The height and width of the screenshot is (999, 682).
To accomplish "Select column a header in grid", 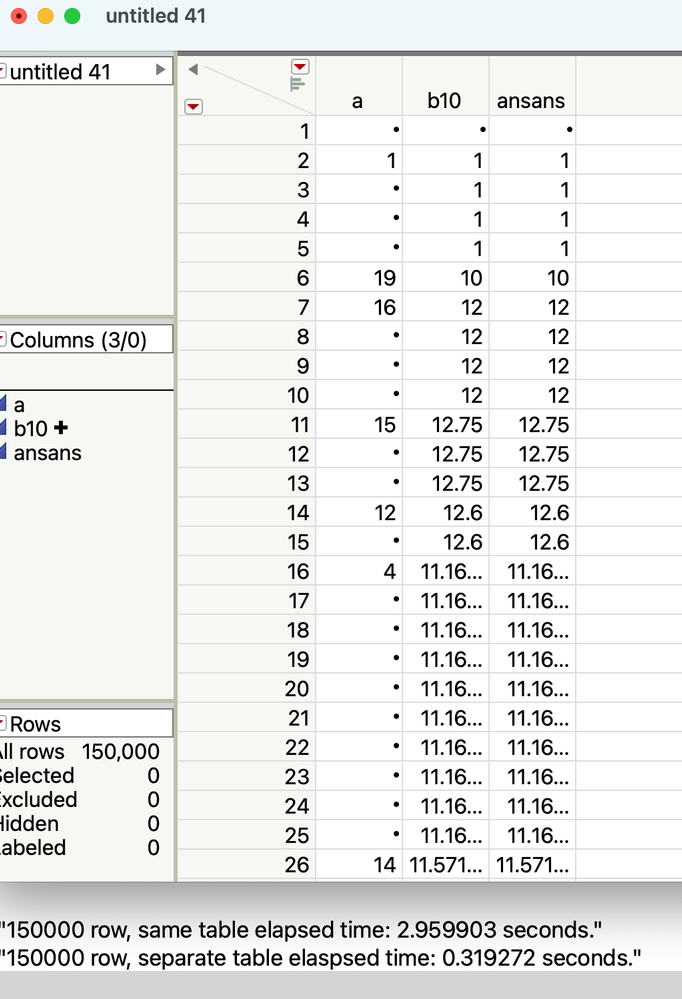I will coord(357,100).
